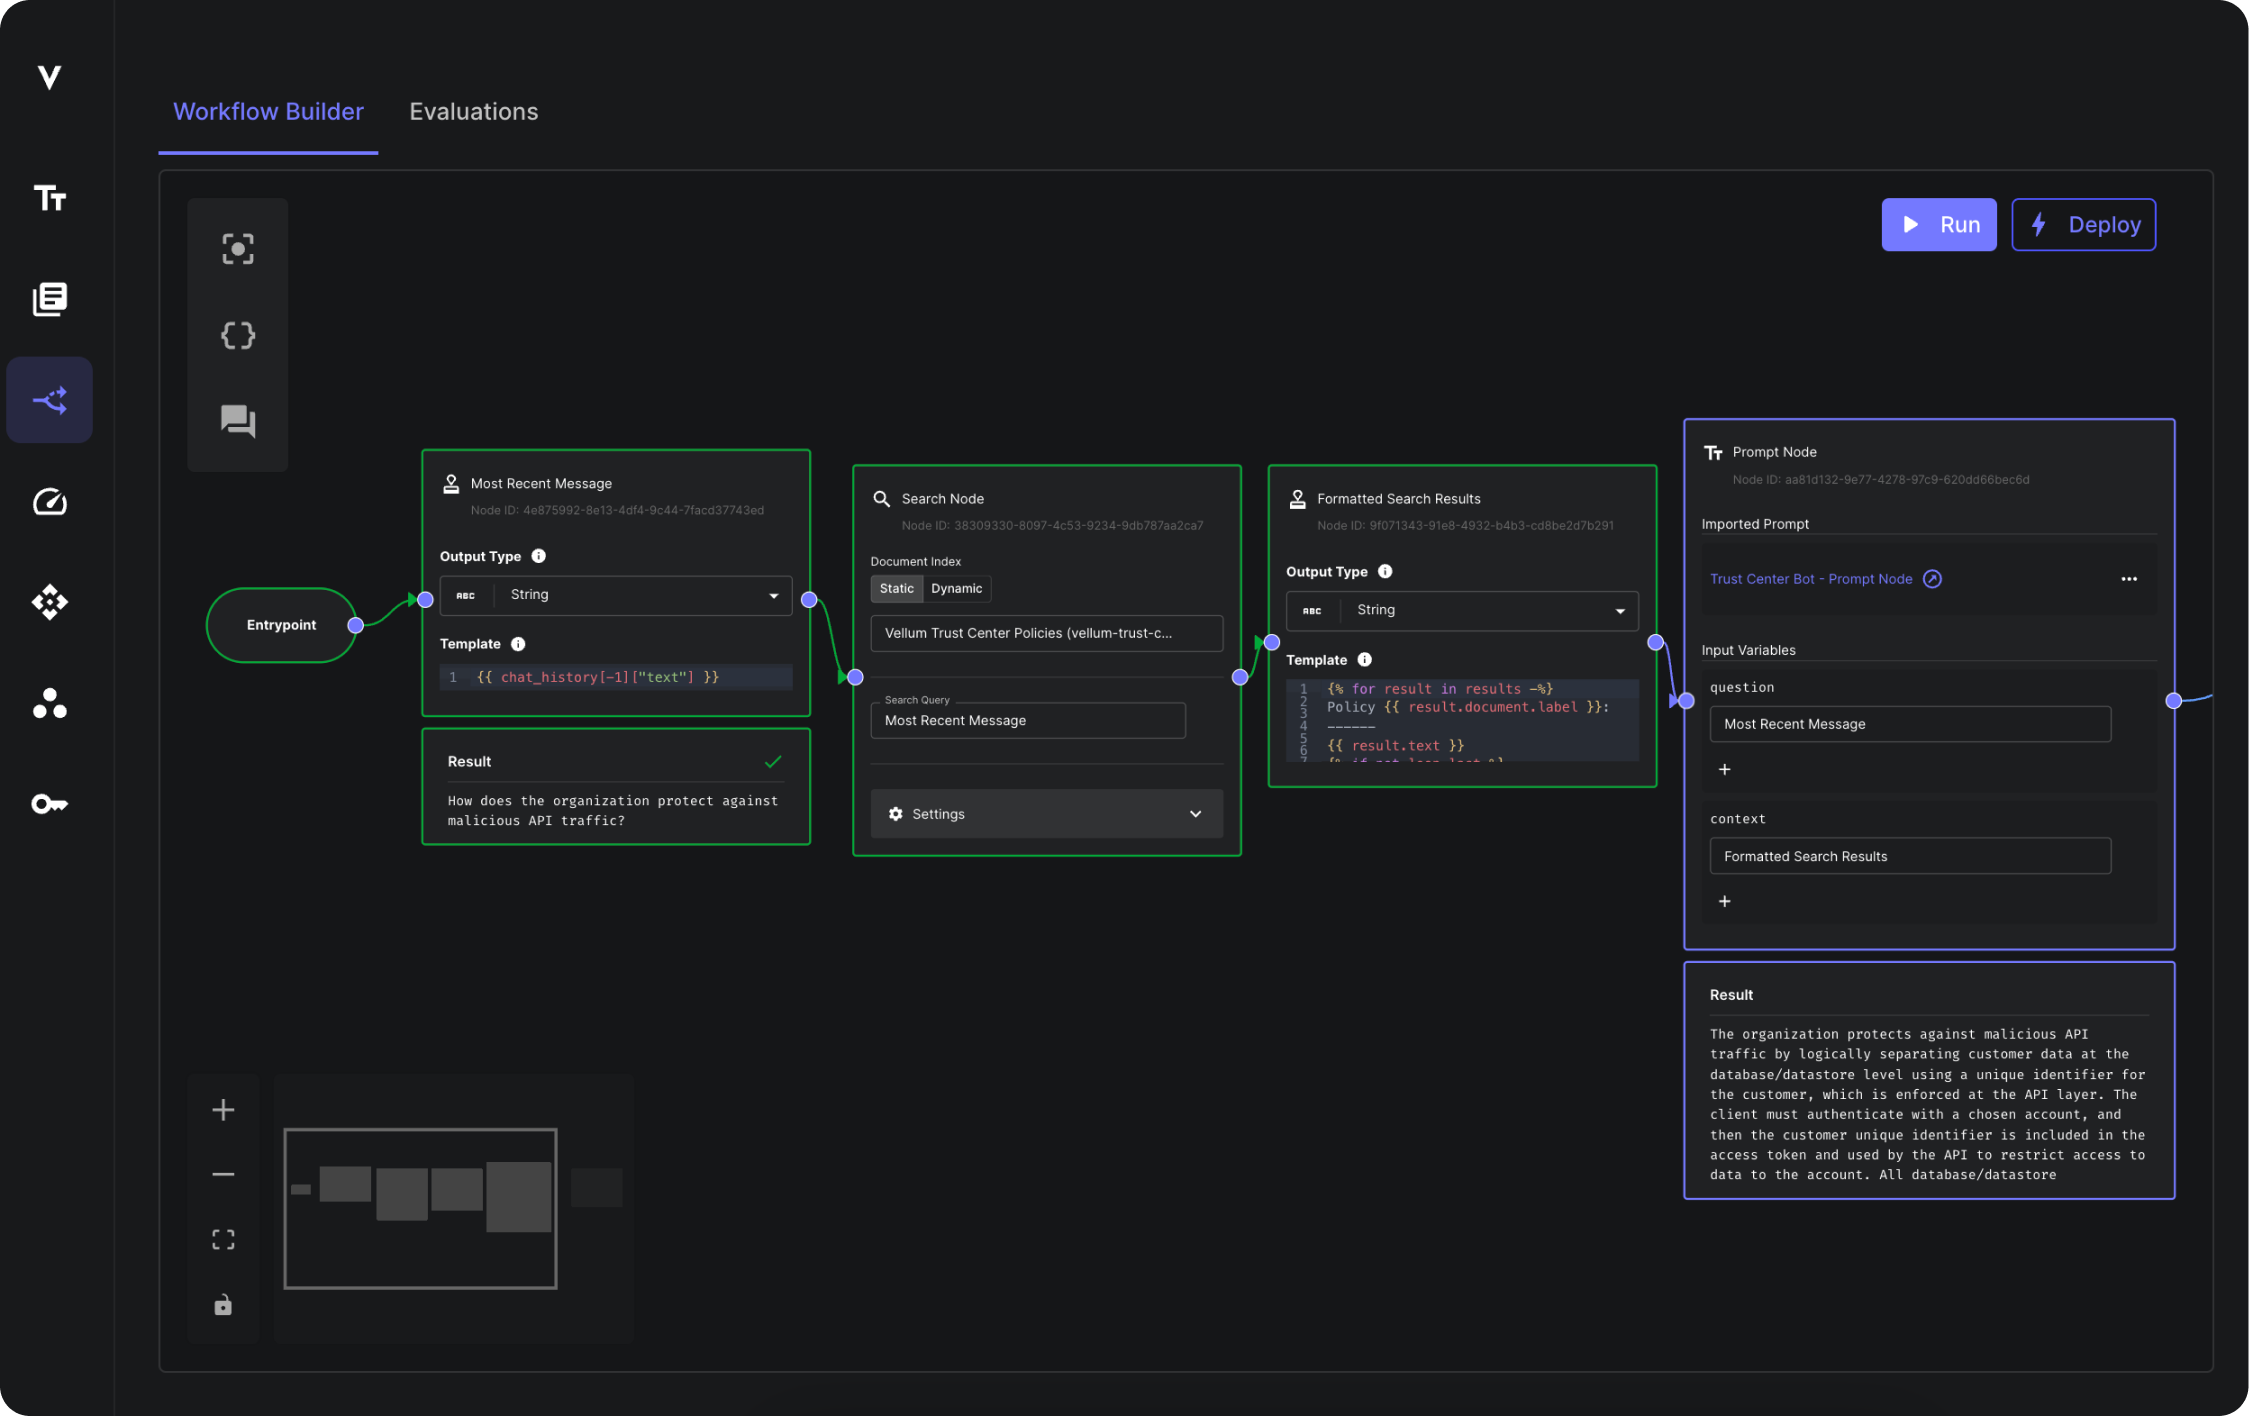
Task: Click the focus/center node tool icon
Action: coord(237,248)
